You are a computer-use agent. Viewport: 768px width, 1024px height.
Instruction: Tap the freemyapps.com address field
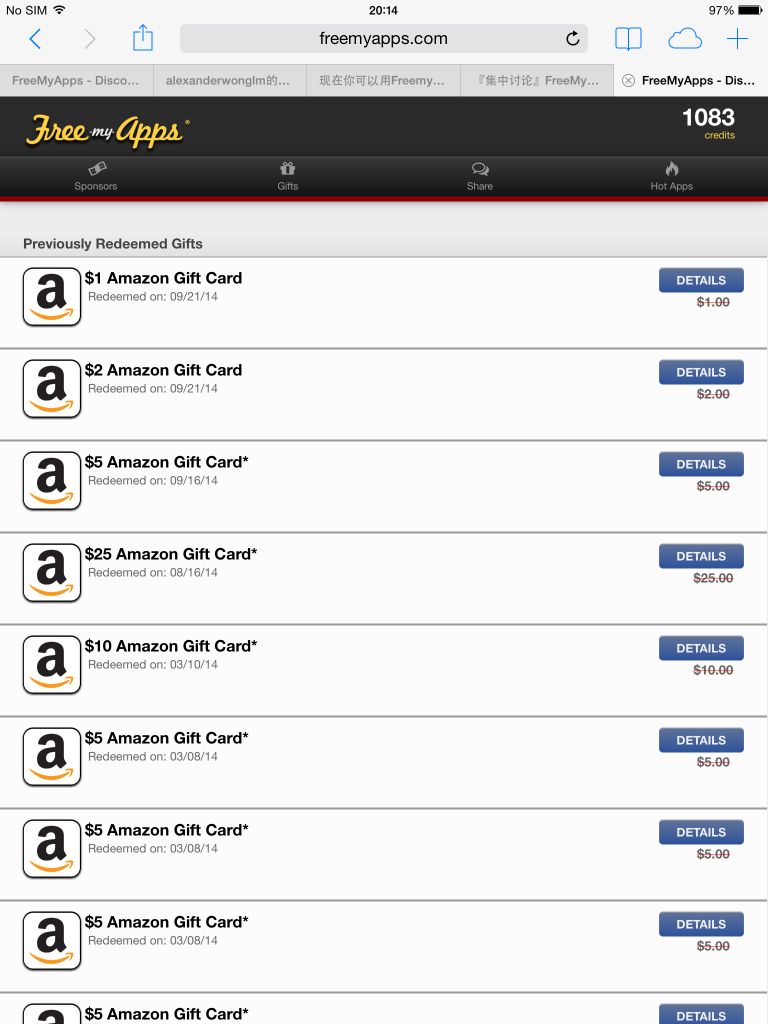[383, 39]
